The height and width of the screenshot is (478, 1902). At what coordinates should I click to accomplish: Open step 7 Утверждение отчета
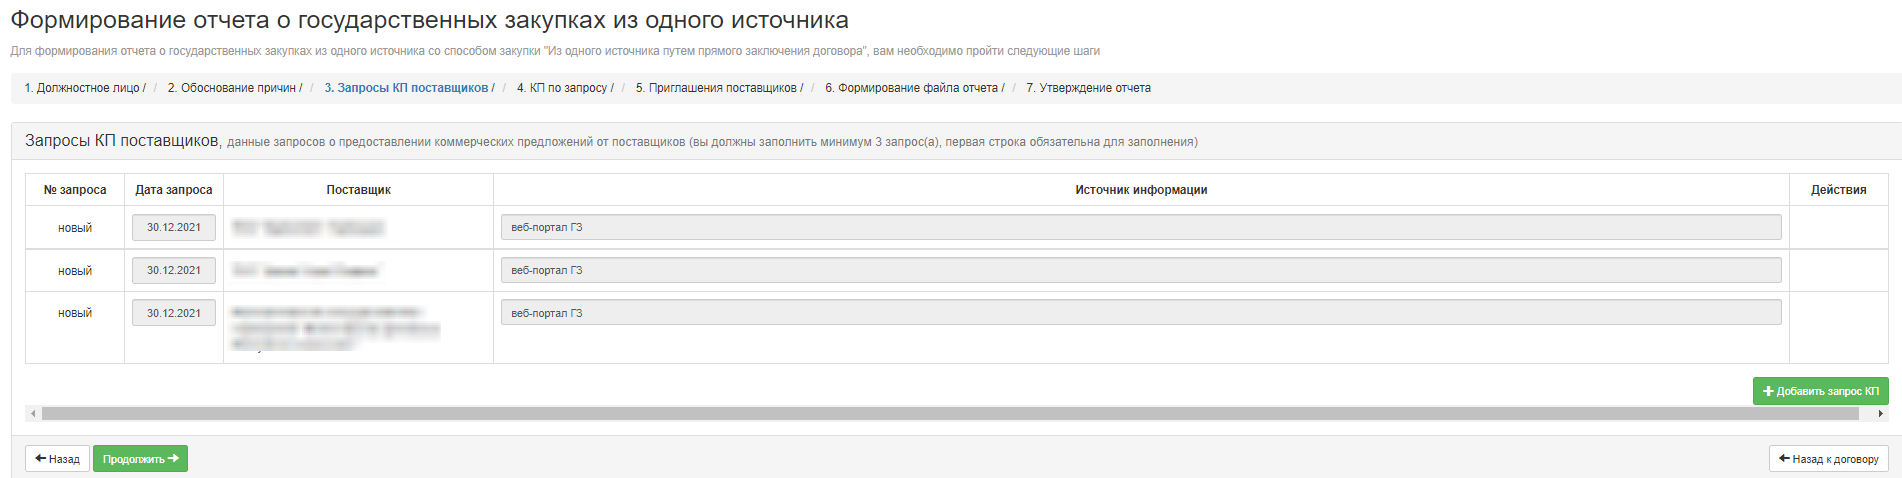point(1088,88)
